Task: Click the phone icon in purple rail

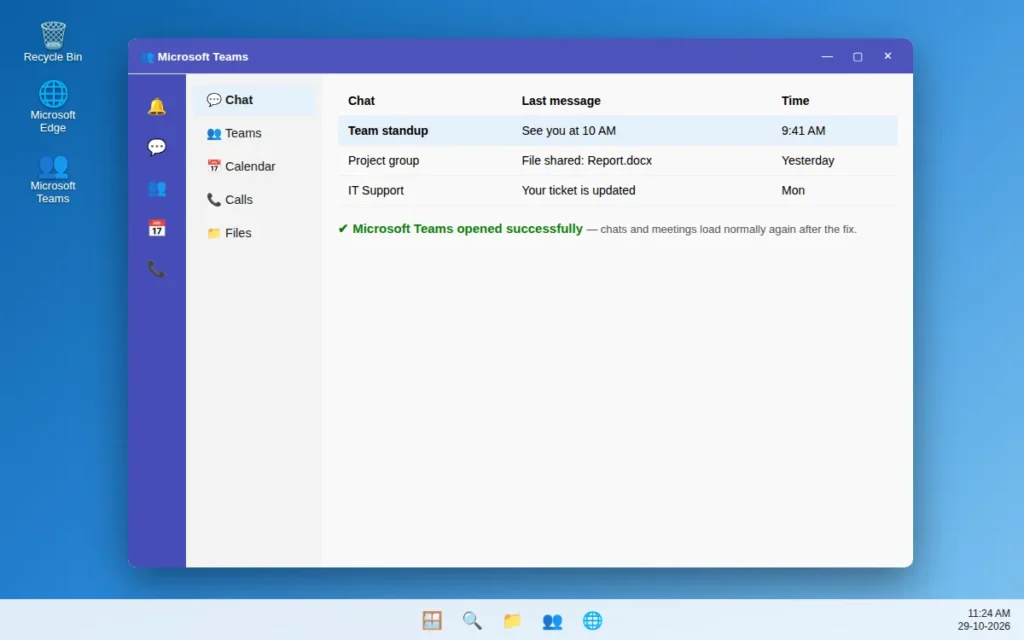Action: [157, 269]
